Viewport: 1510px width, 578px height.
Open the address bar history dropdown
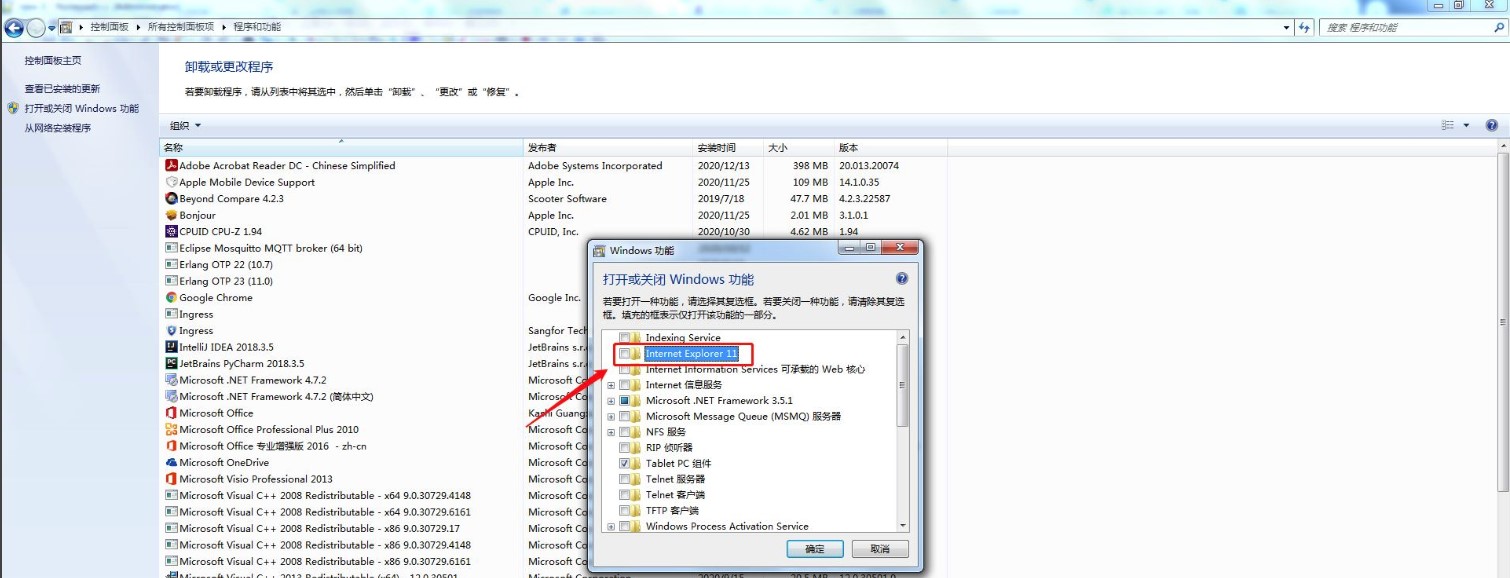point(1287,27)
